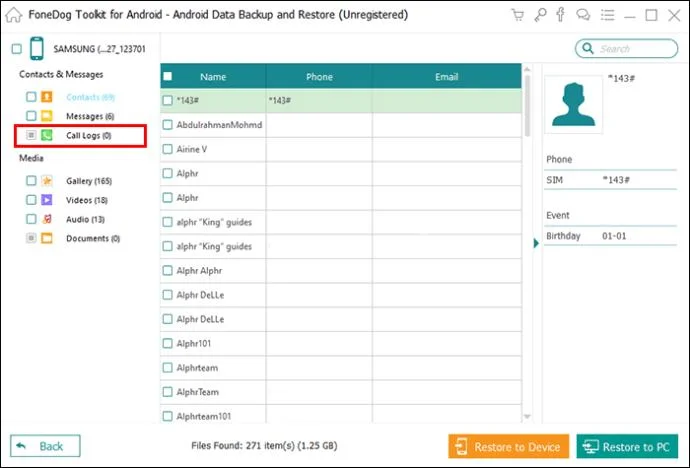Sort by Phone column header
This screenshot has width=690, height=468.
click(319, 77)
